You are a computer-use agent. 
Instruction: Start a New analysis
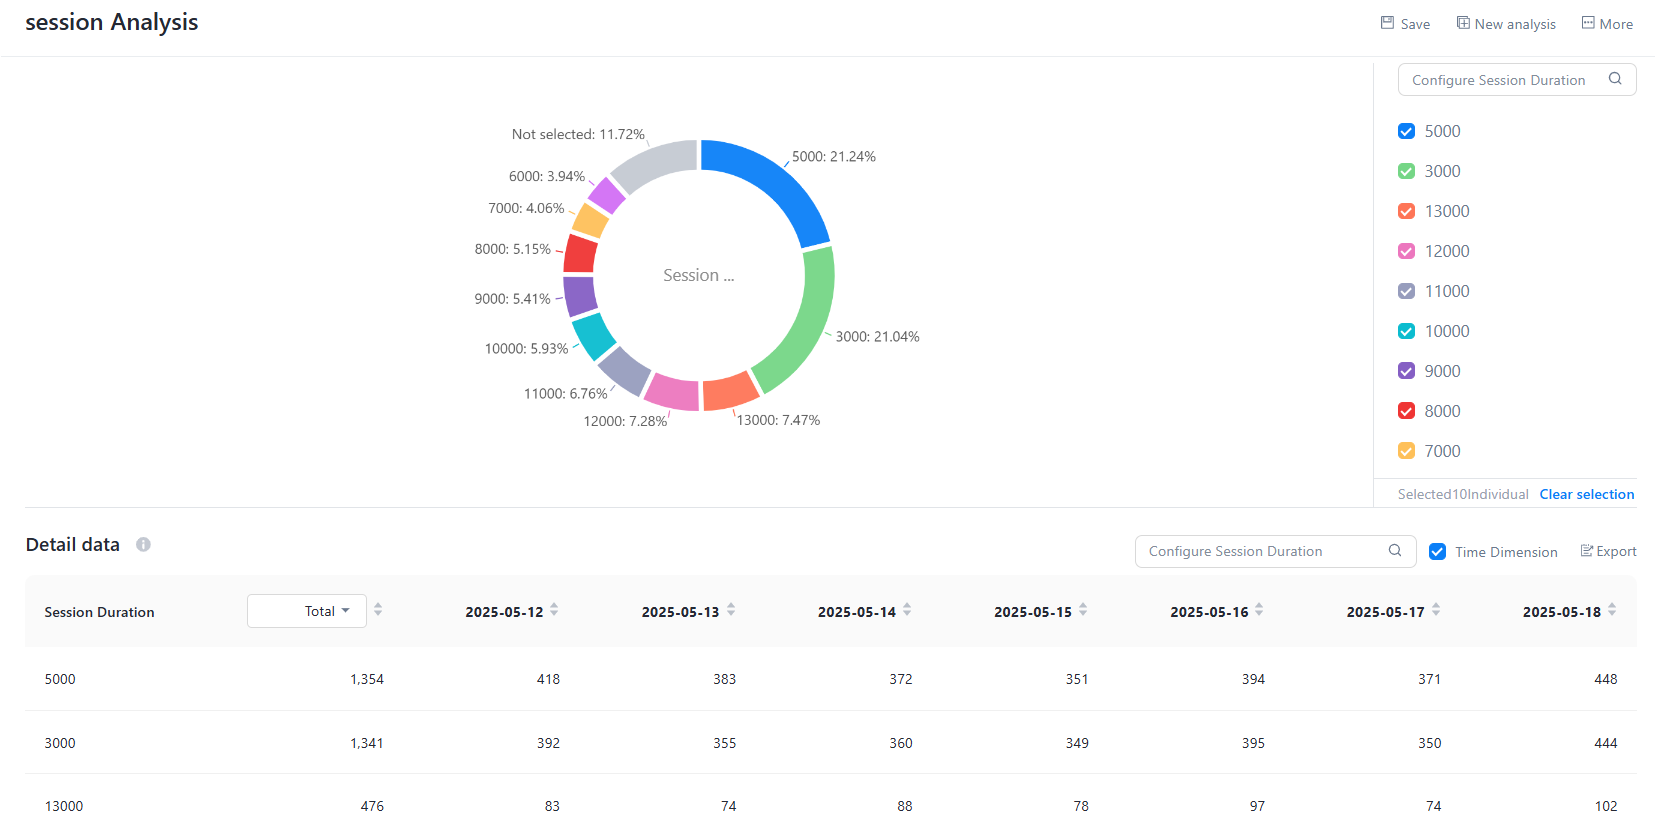[1515, 24]
